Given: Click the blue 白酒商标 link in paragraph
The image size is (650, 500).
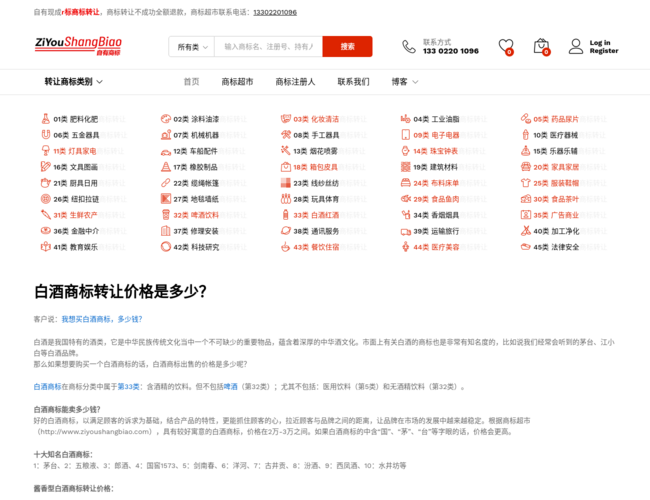Looking at the screenshot, I should click(x=47, y=386).
